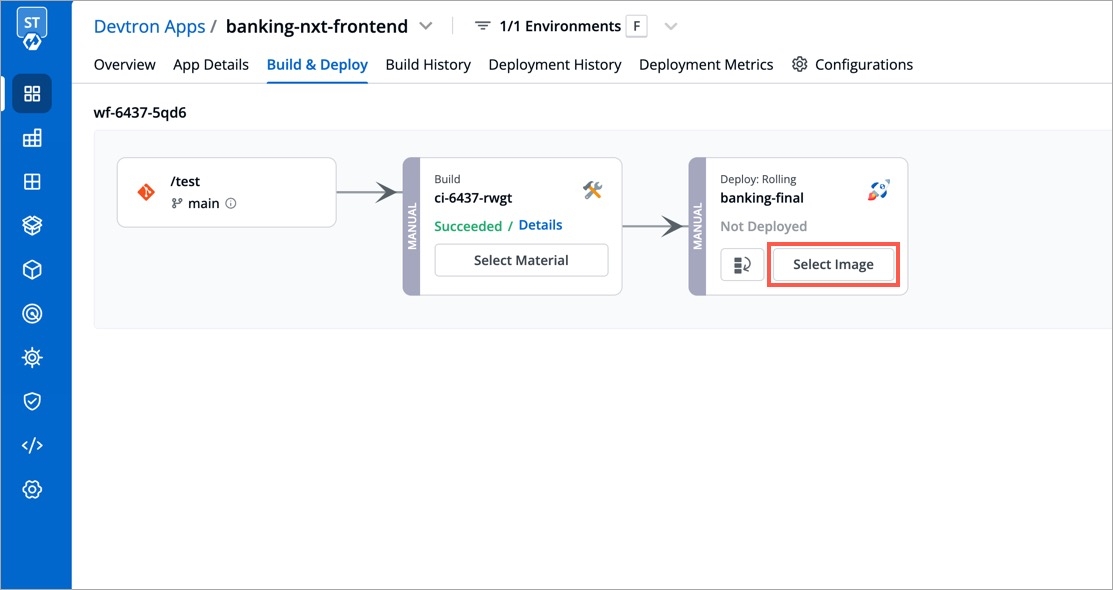Click the Select Material button

click(x=521, y=260)
